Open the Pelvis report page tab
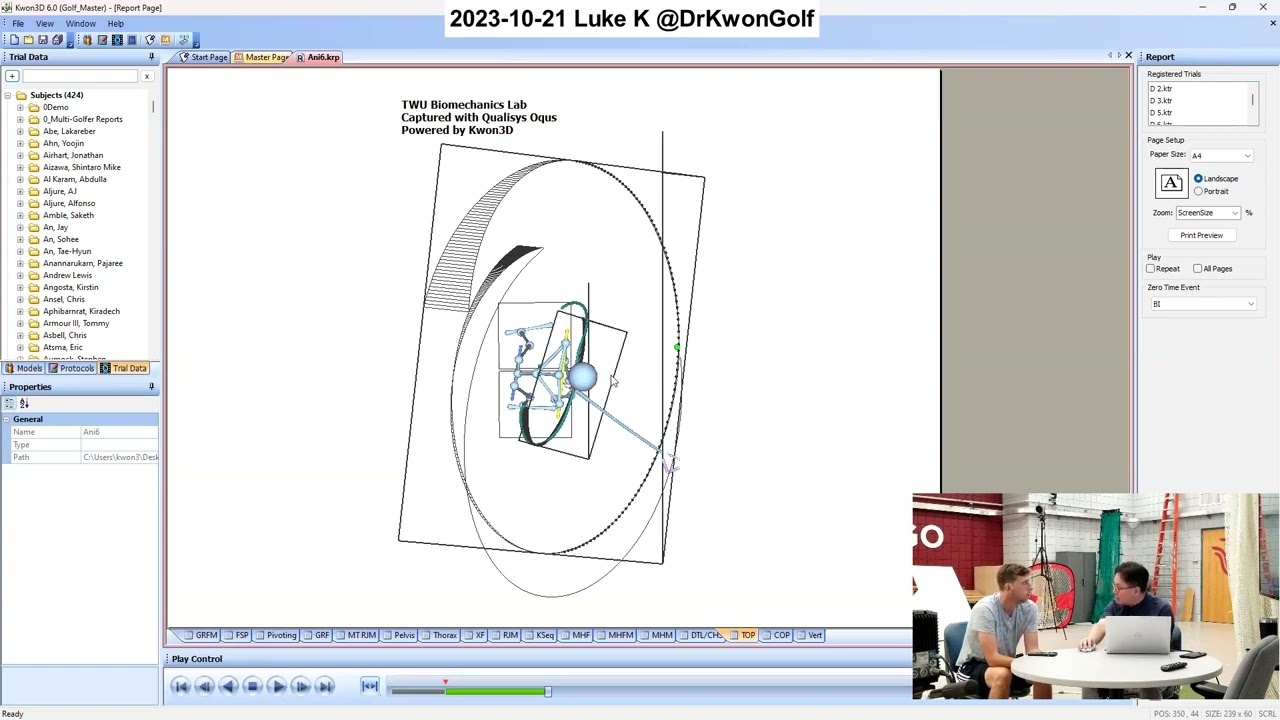This screenshot has width=1280, height=720. 399,636
